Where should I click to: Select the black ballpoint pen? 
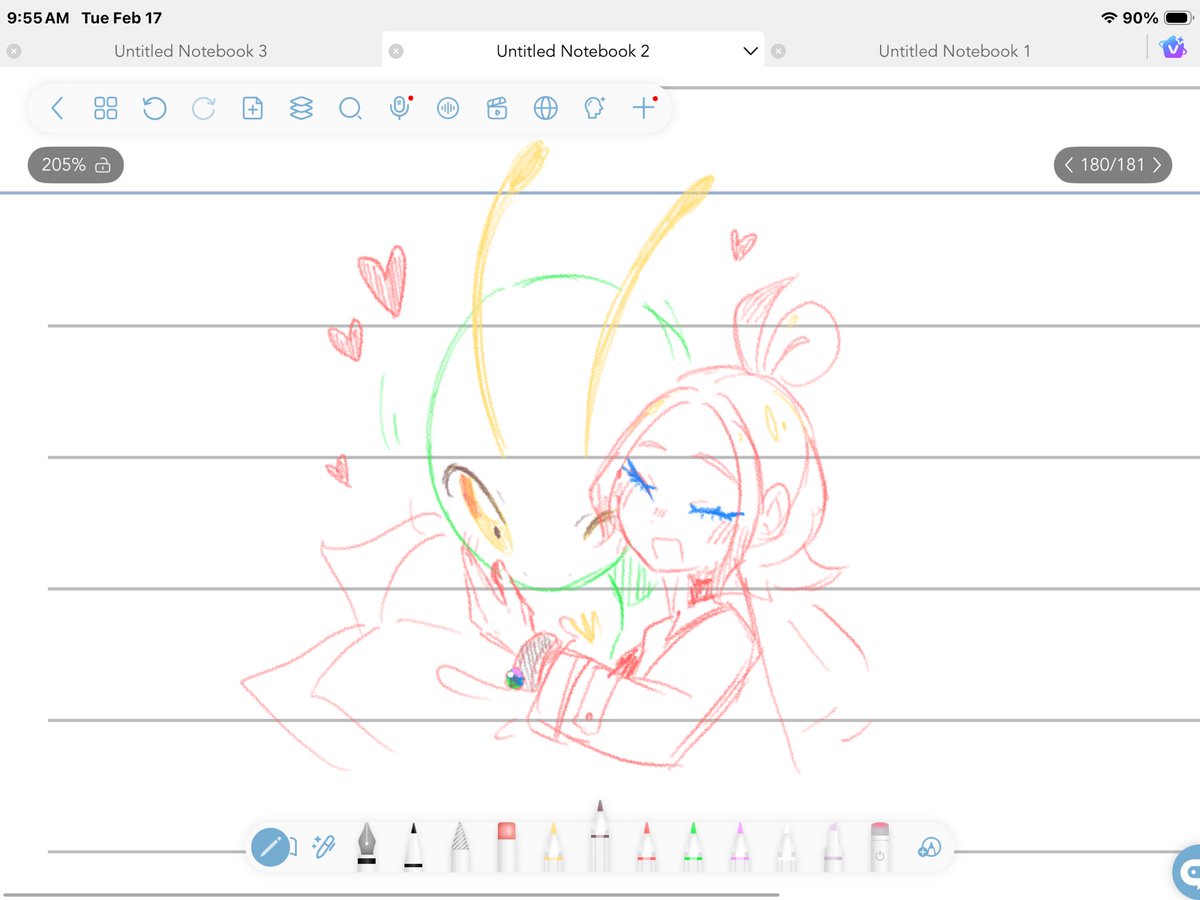tap(413, 847)
